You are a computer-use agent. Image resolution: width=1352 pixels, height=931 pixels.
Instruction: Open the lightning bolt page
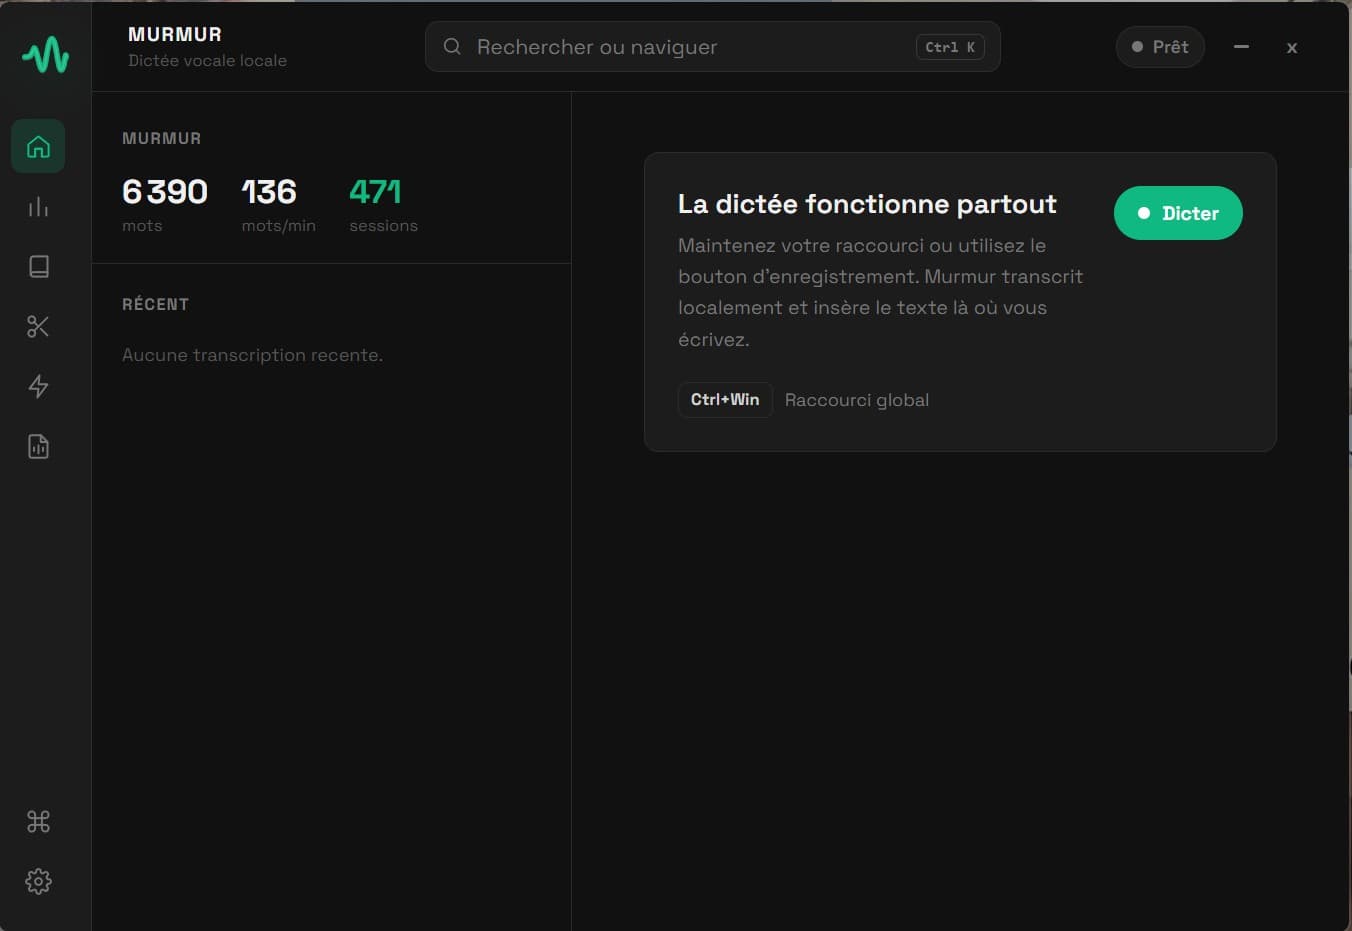point(38,386)
